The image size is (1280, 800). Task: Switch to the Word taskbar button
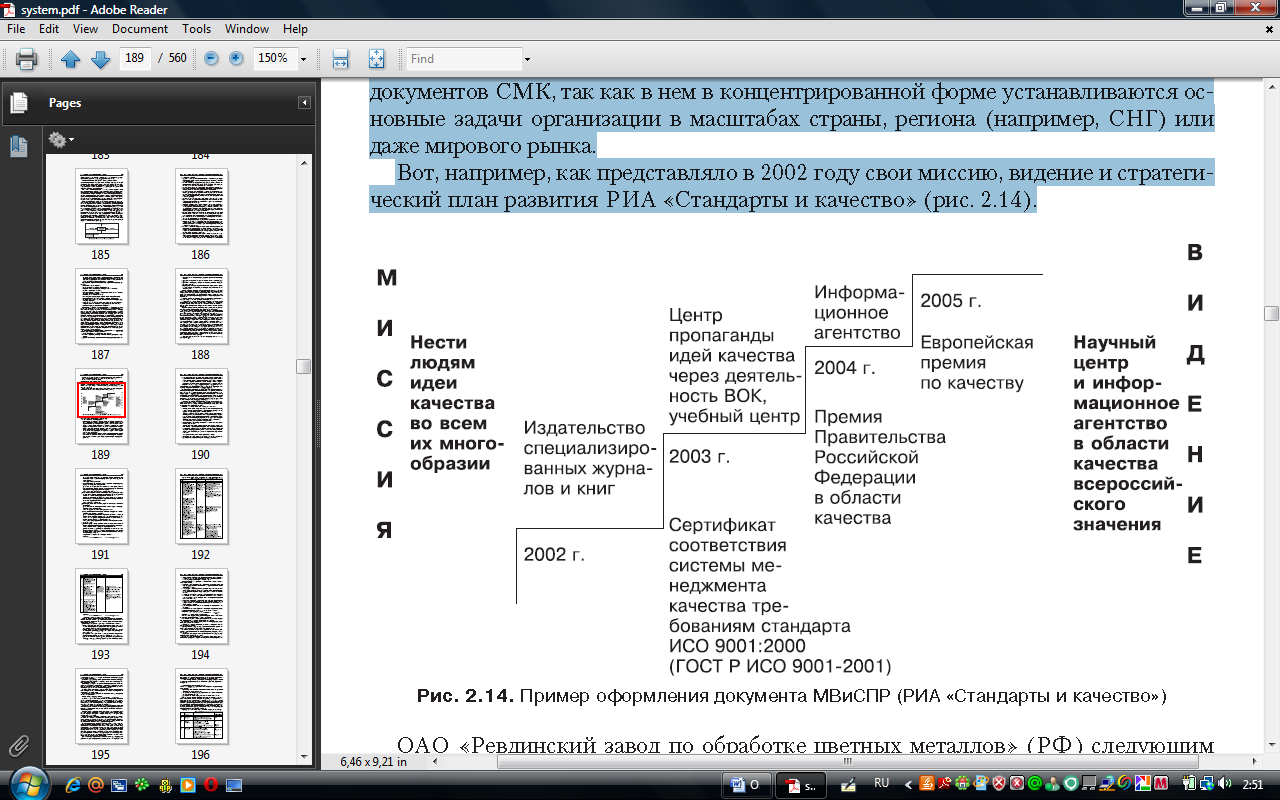pyautogui.click(x=746, y=784)
